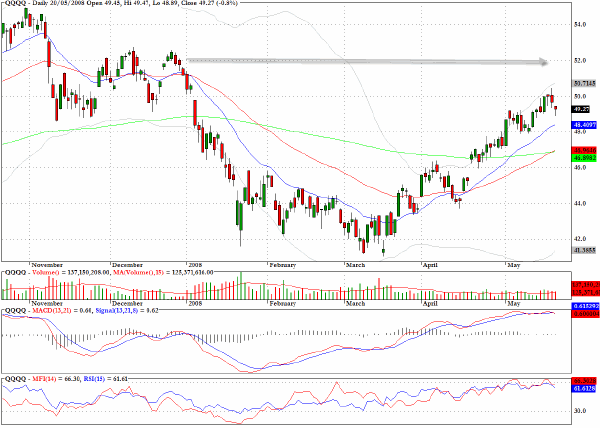This screenshot has height=428, width=600.
Task: Click May label under the volume panel
Action: 514,304
